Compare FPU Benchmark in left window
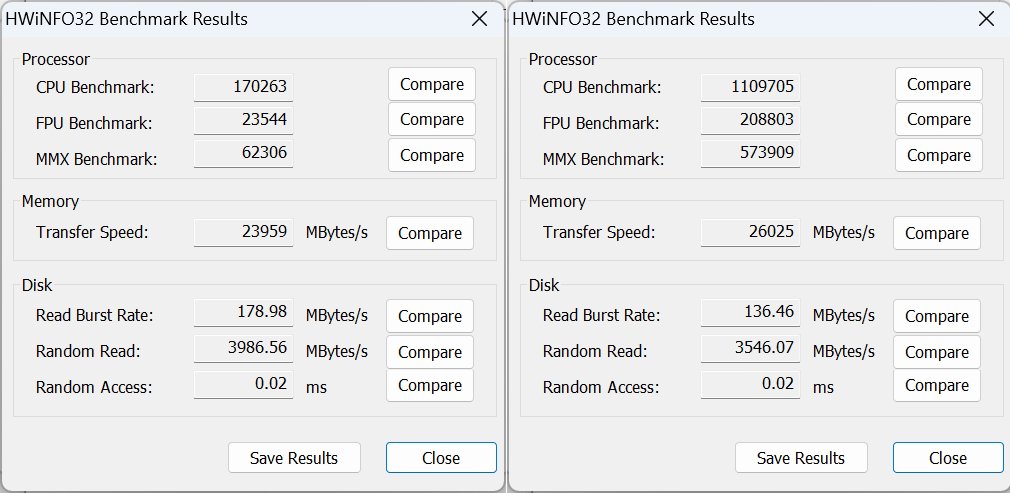The height and width of the screenshot is (493, 1010). tap(432, 119)
